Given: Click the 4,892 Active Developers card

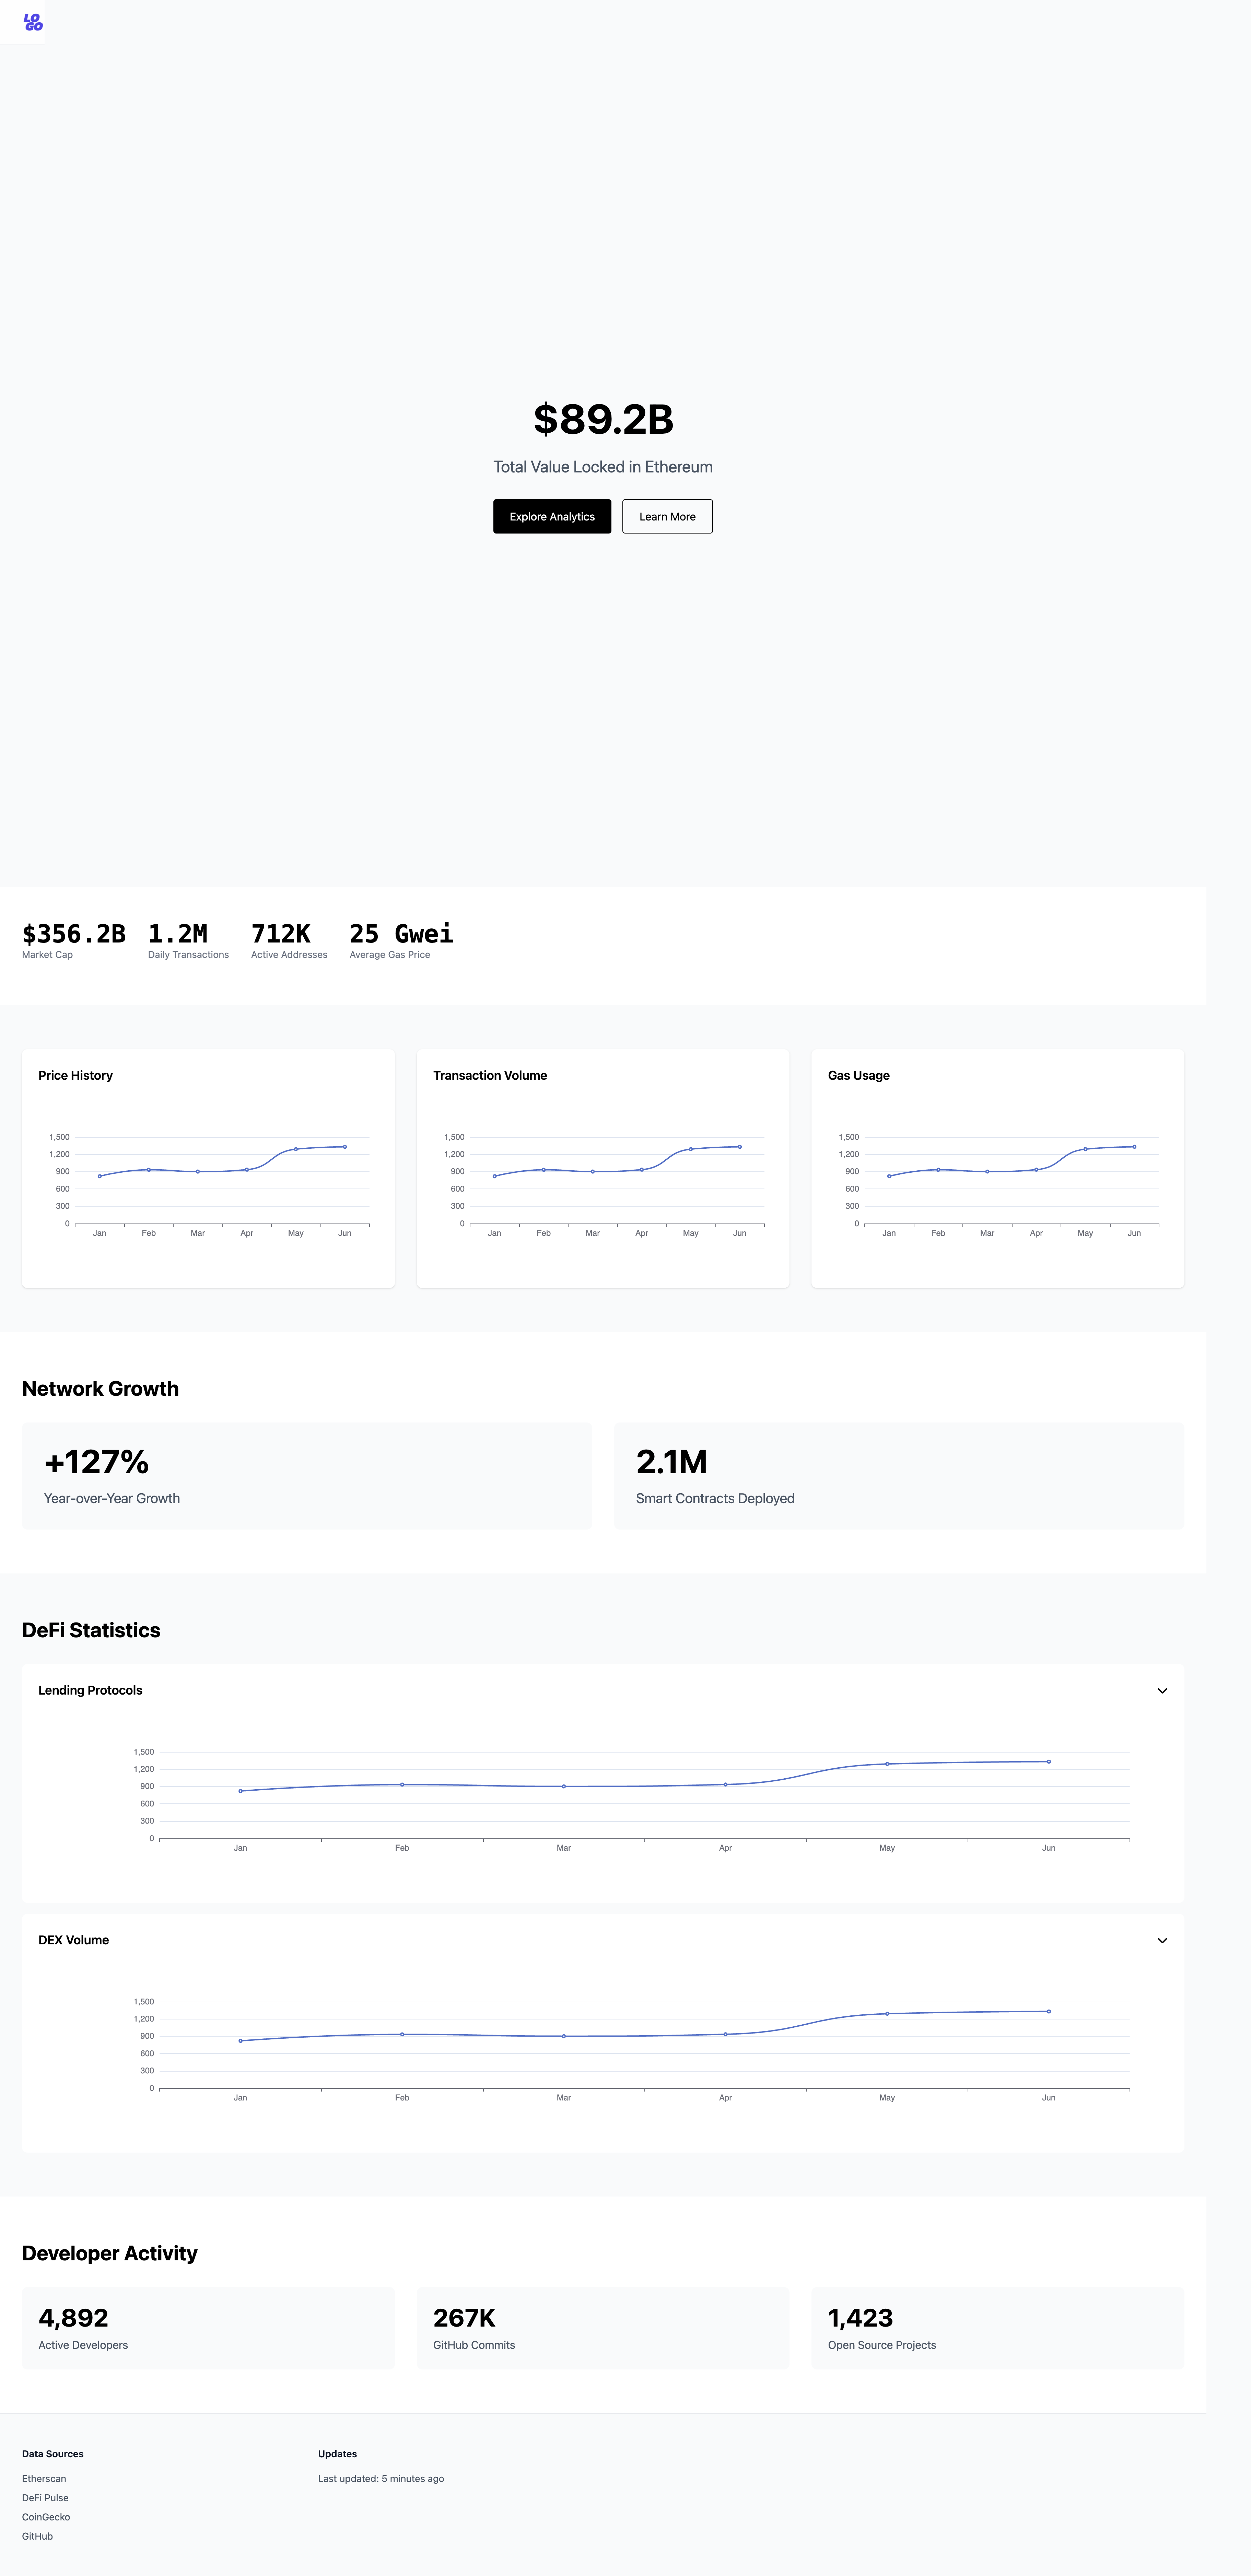Looking at the screenshot, I should click(208, 2328).
